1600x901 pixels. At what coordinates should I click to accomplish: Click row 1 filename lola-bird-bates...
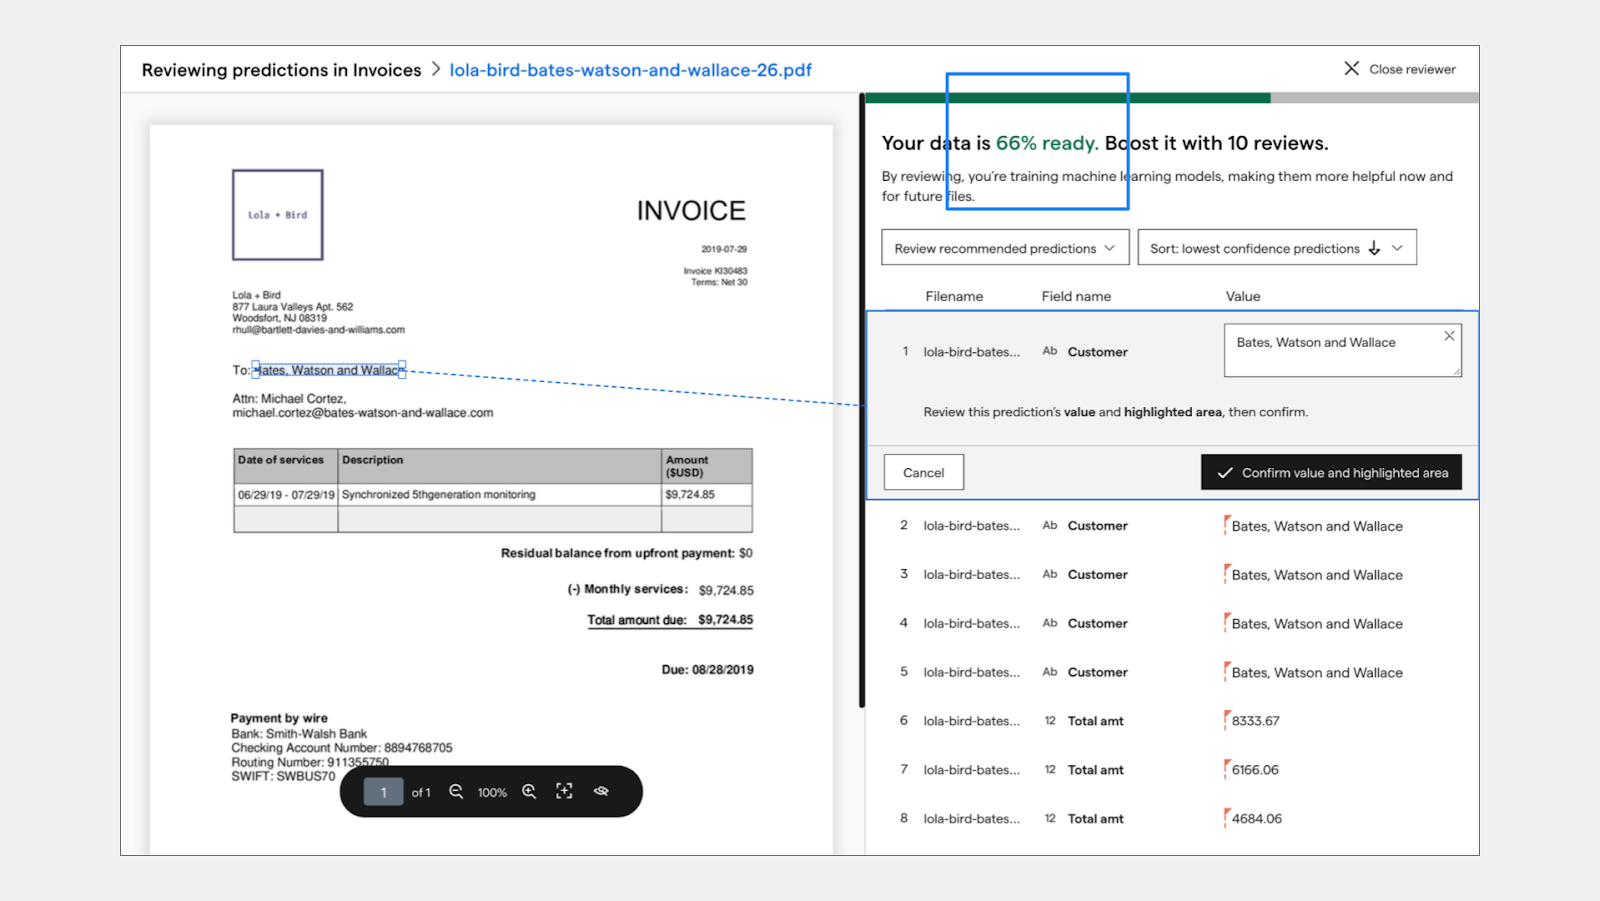click(x=971, y=352)
